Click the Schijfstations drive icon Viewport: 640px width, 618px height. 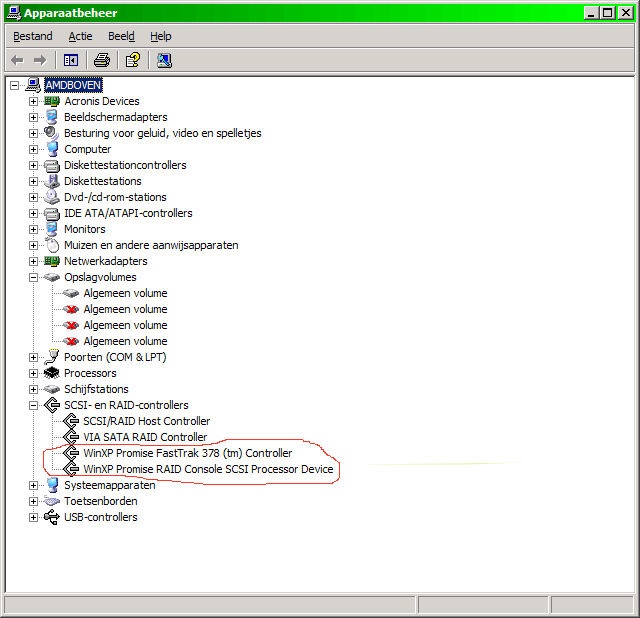(x=52, y=389)
